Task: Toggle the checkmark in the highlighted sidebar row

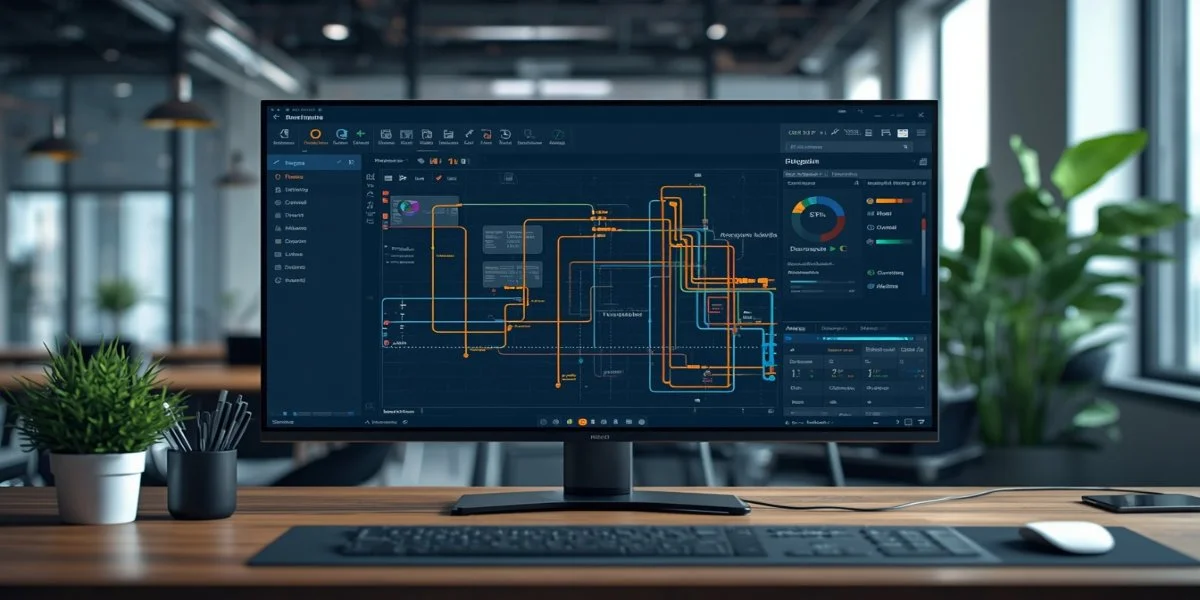Action: click(338, 162)
